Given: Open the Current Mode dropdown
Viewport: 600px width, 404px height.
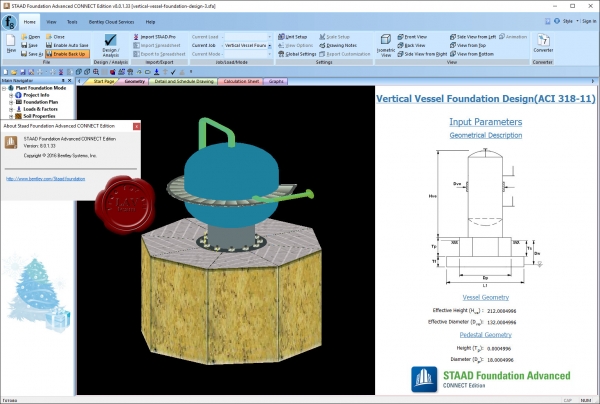Looking at the screenshot, I should 269,54.
